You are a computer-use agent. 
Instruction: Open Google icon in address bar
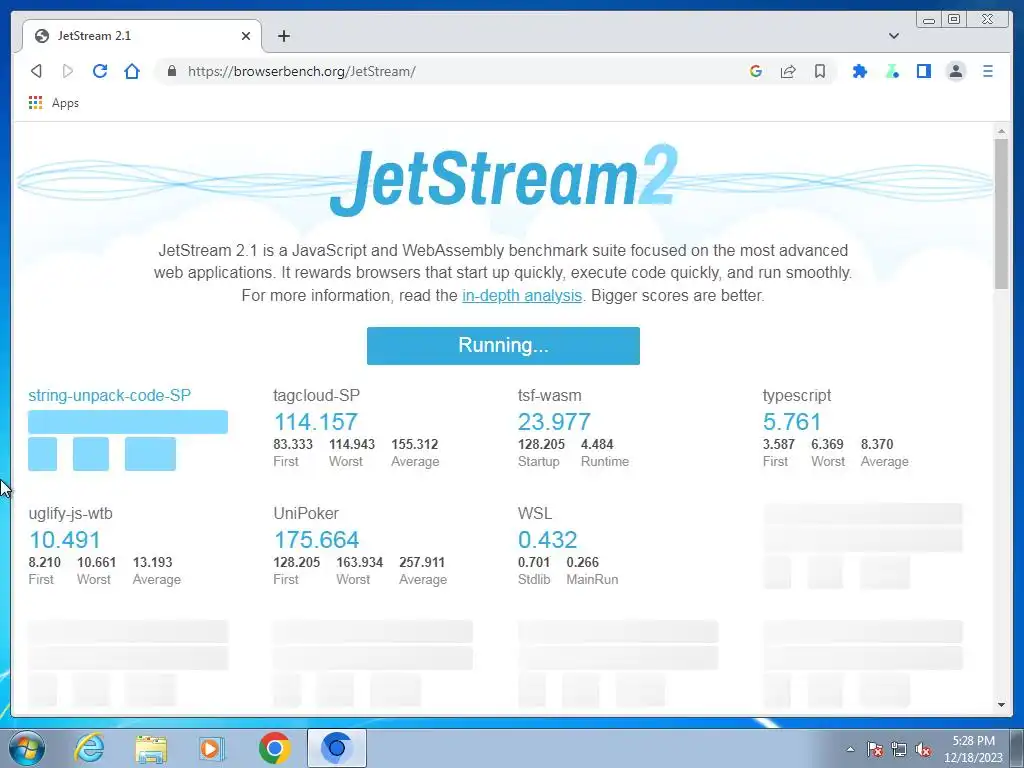tap(756, 71)
